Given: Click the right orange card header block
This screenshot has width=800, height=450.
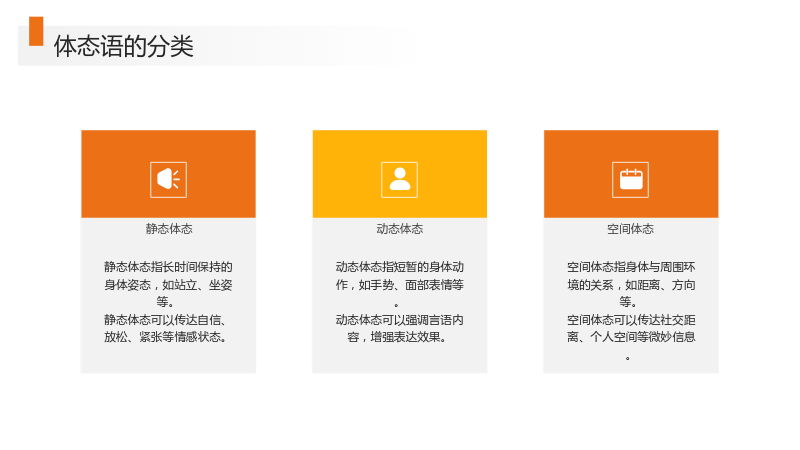Looking at the screenshot, I should tap(631, 174).
